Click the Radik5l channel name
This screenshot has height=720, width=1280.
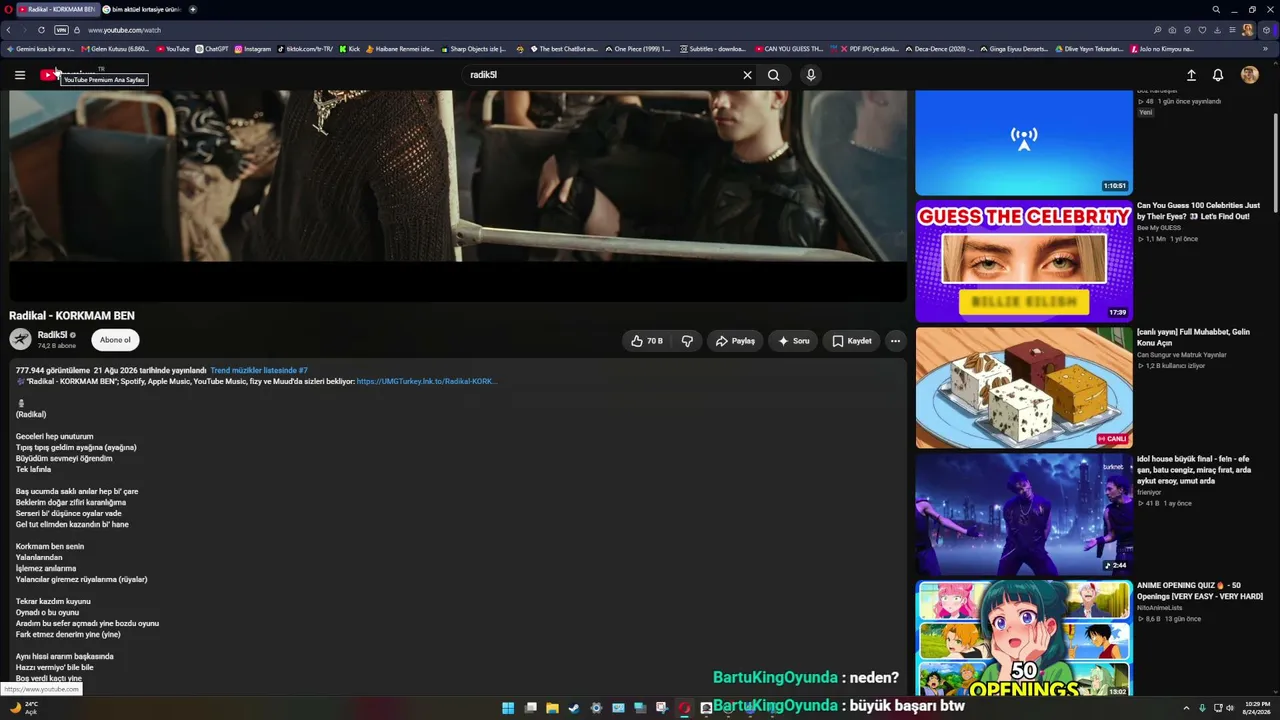(53, 335)
